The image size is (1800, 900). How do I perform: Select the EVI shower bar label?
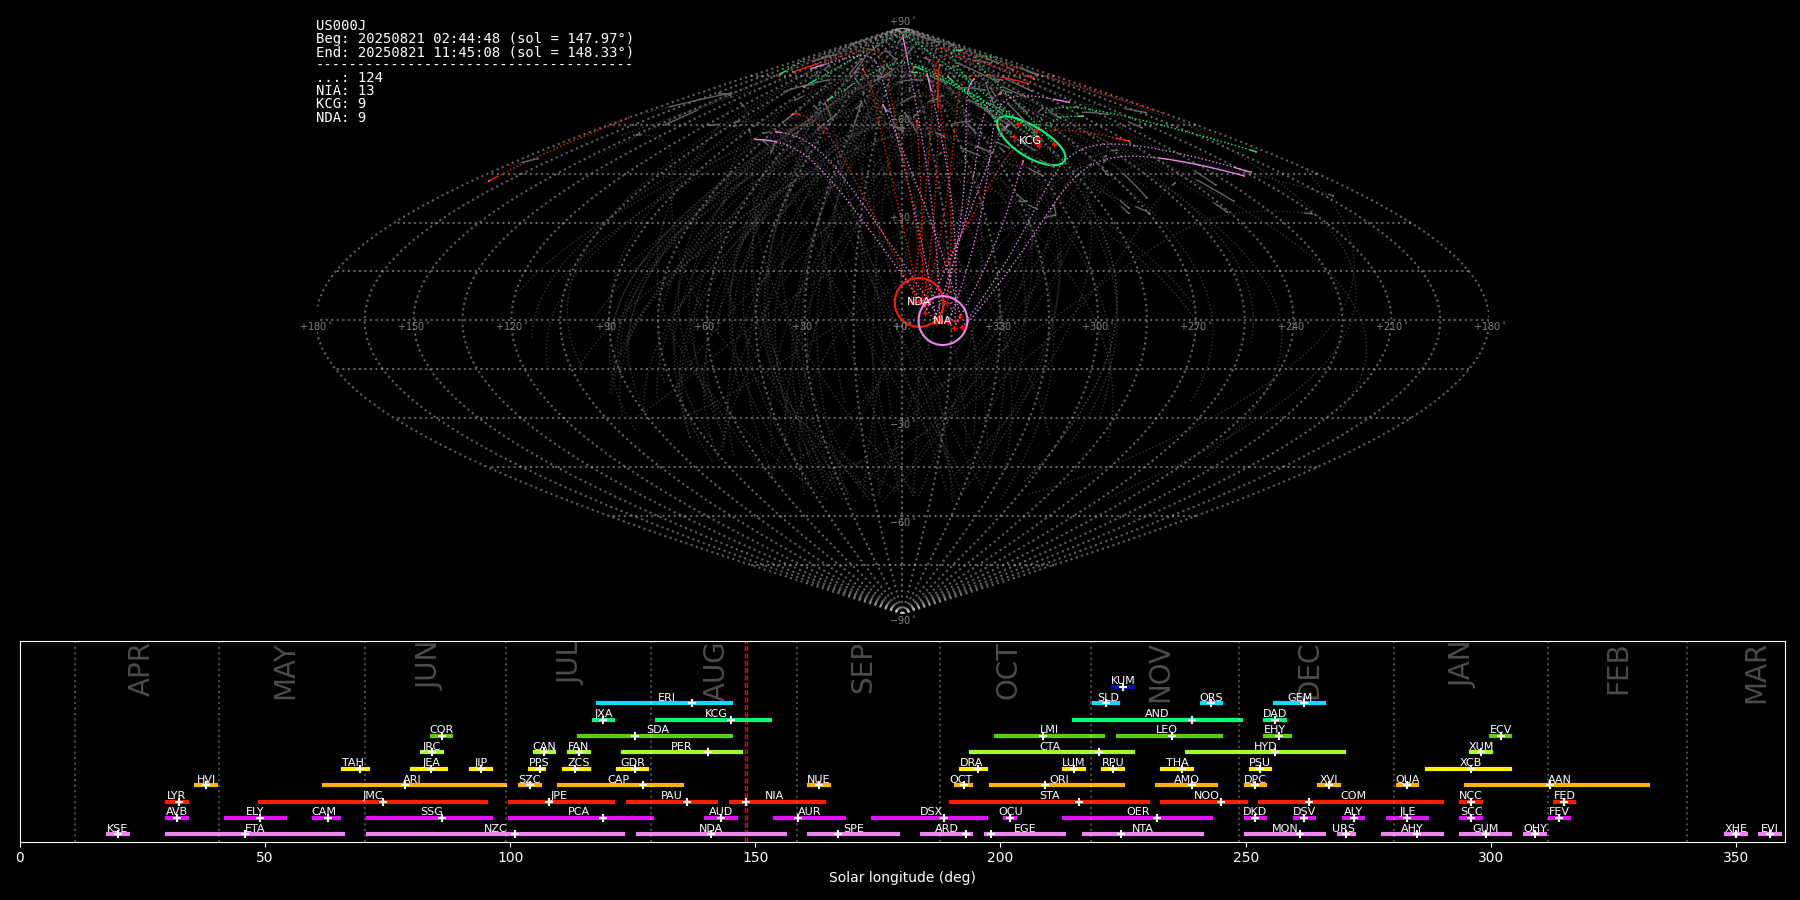click(x=1769, y=829)
